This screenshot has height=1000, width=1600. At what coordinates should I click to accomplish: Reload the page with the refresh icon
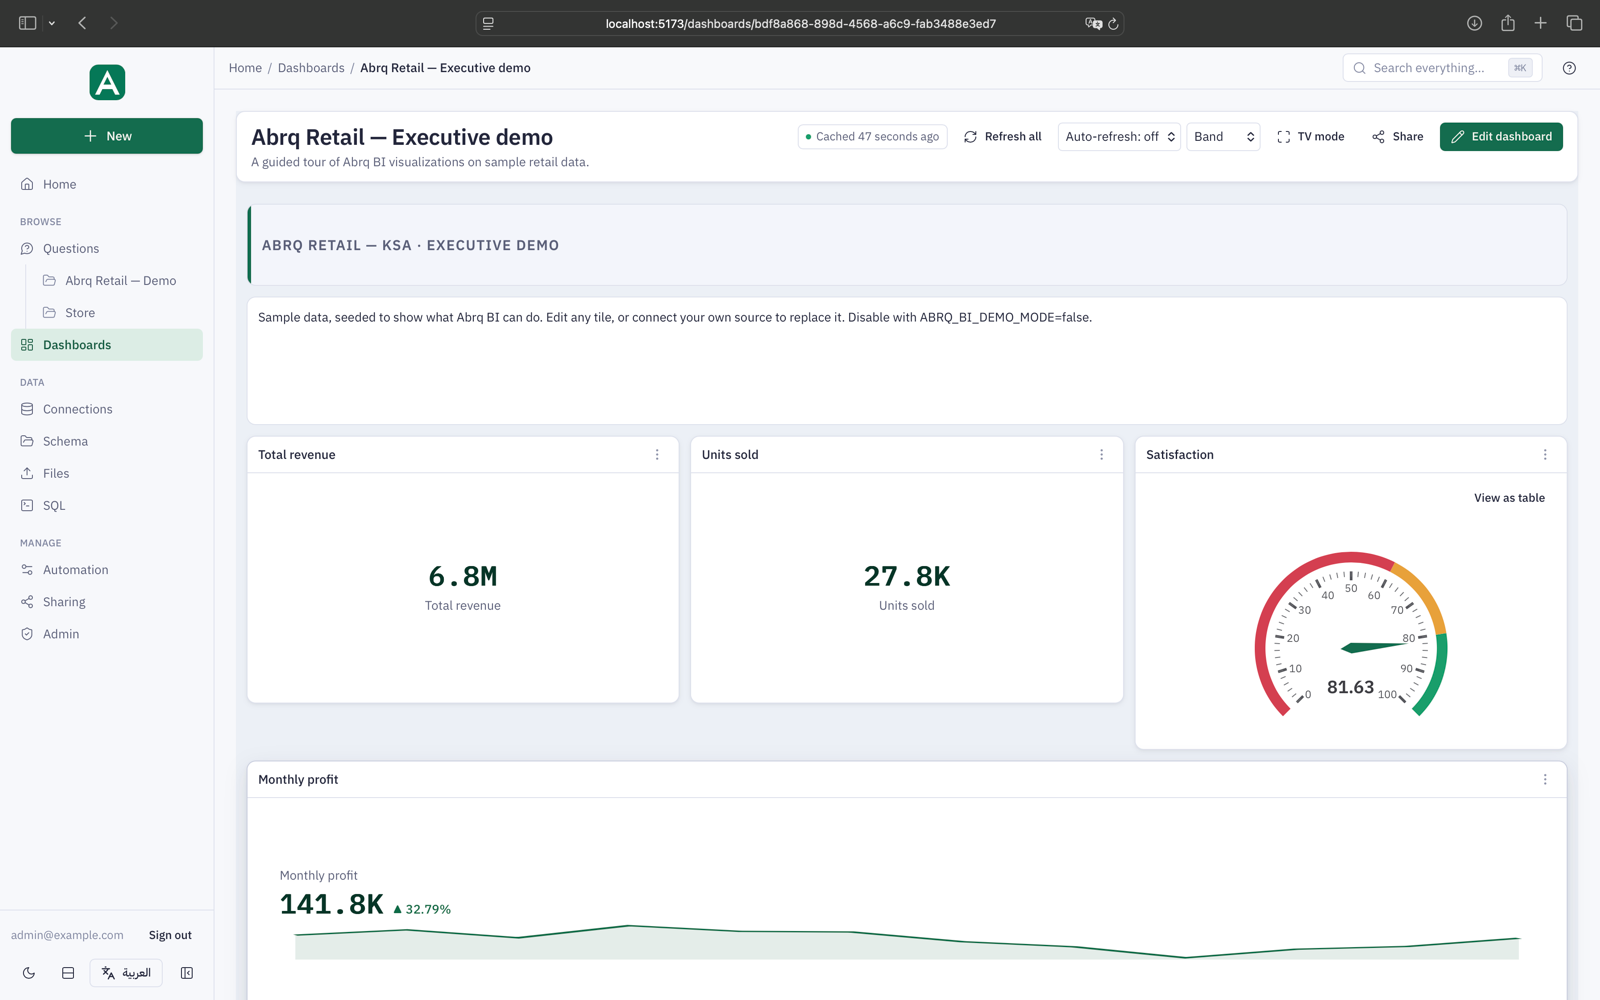click(1113, 23)
